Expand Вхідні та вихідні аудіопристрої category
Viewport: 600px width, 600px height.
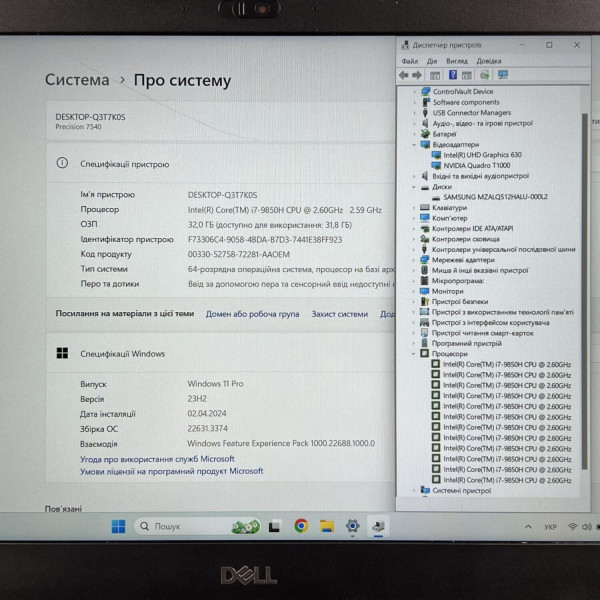click(x=414, y=176)
